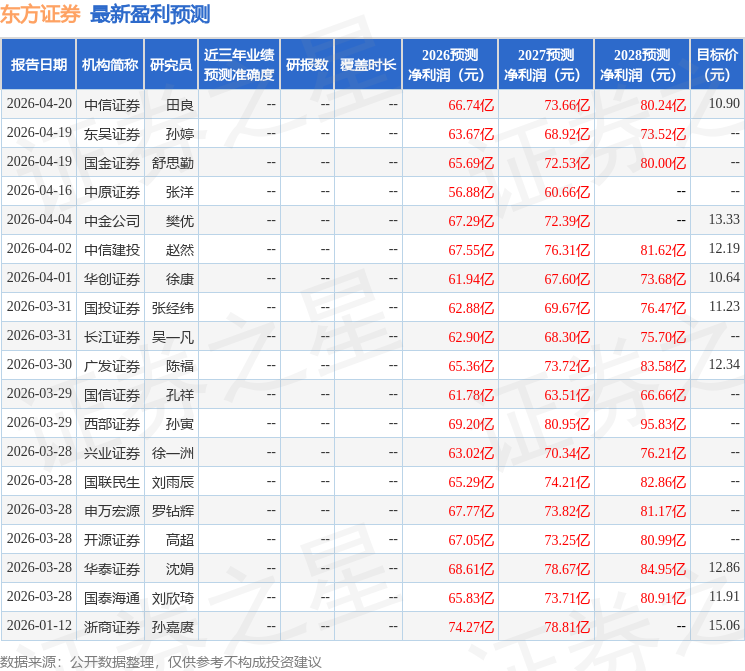The width and height of the screenshot is (745, 671).
Task: Click analyst name 田良
Action: coord(180,105)
